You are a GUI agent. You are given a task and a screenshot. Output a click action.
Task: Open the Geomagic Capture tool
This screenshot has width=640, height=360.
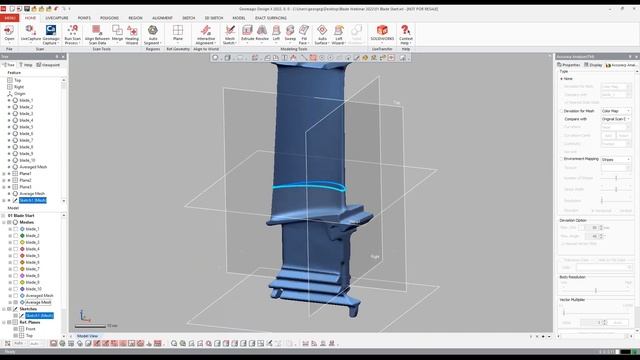pos(51,34)
